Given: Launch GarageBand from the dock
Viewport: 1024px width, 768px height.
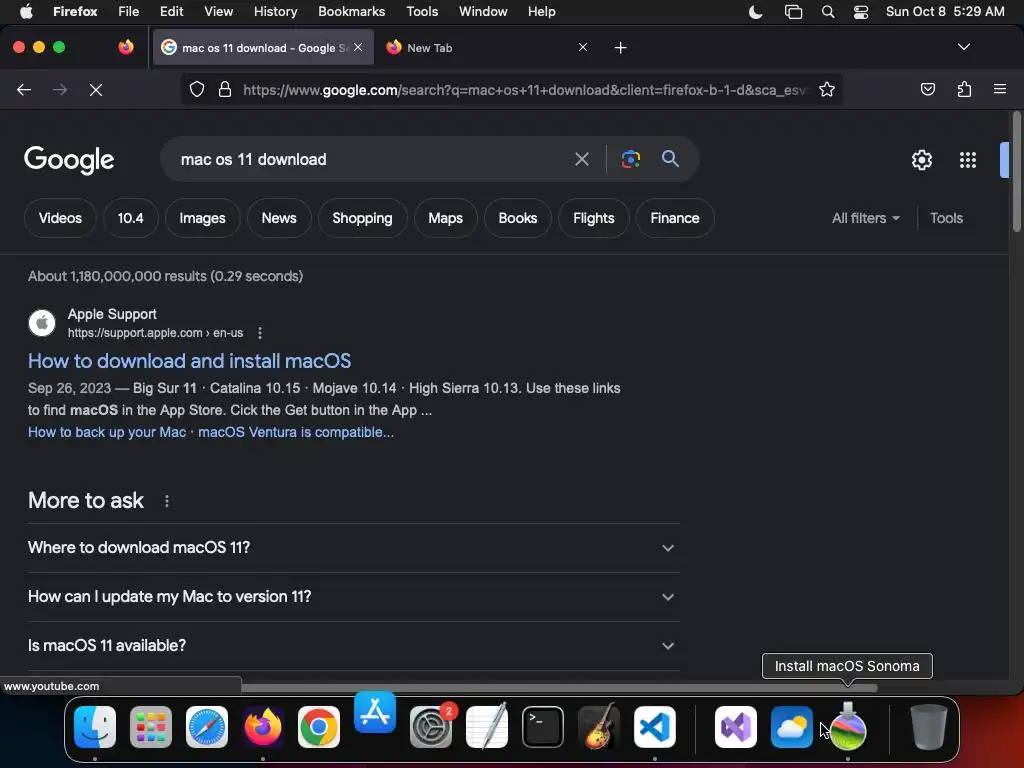Looking at the screenshot, I should [599, 726].
